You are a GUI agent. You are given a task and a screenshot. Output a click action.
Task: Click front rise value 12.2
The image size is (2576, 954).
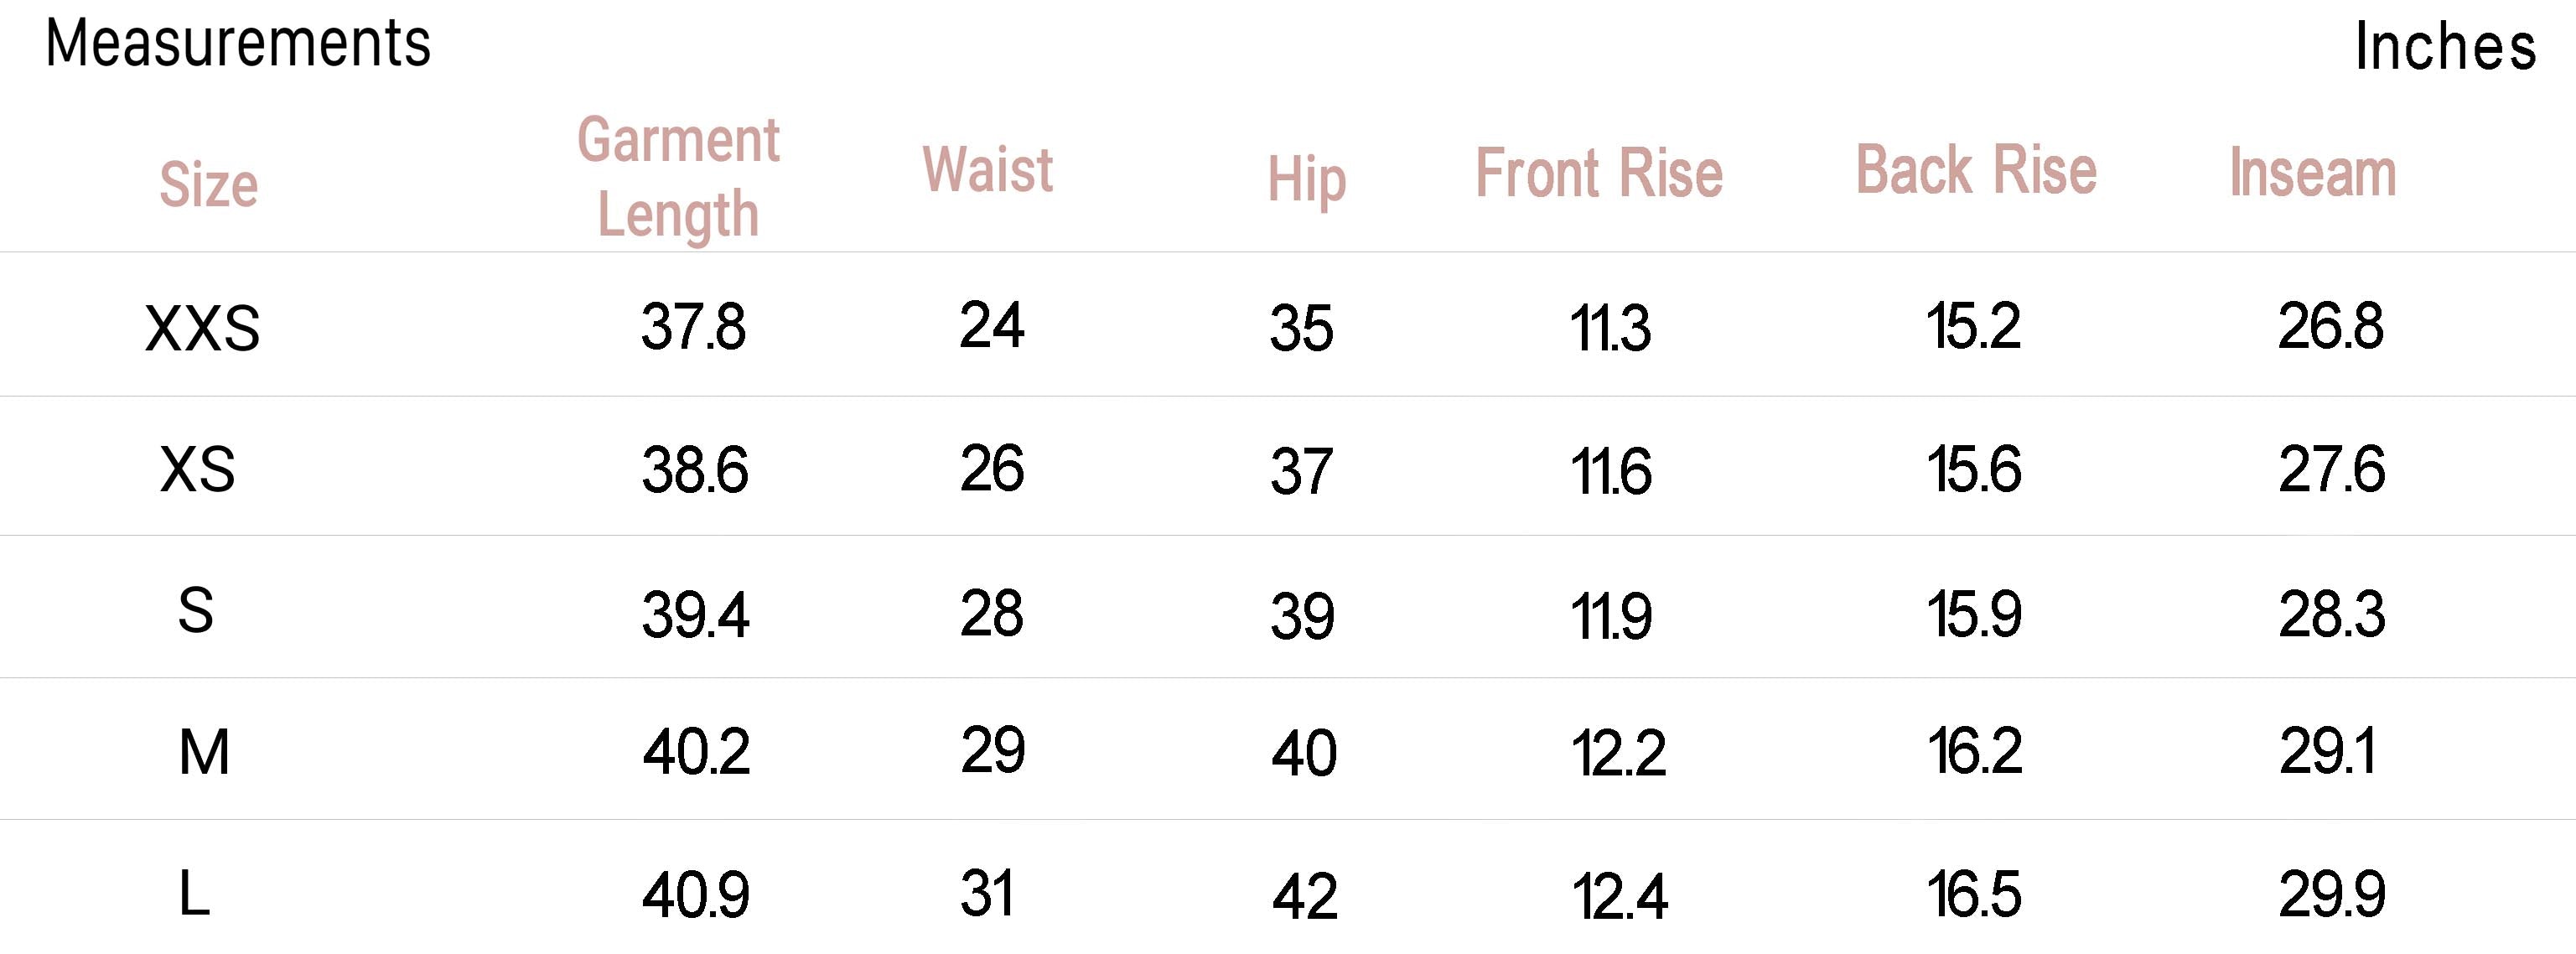click(x=1618, y=753)
